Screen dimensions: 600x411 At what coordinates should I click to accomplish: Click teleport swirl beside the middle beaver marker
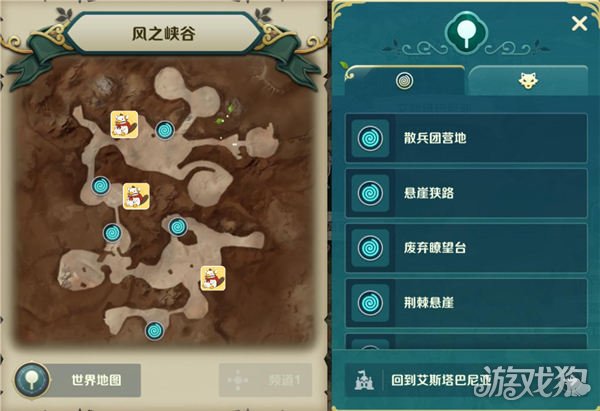tap(101, 186)
